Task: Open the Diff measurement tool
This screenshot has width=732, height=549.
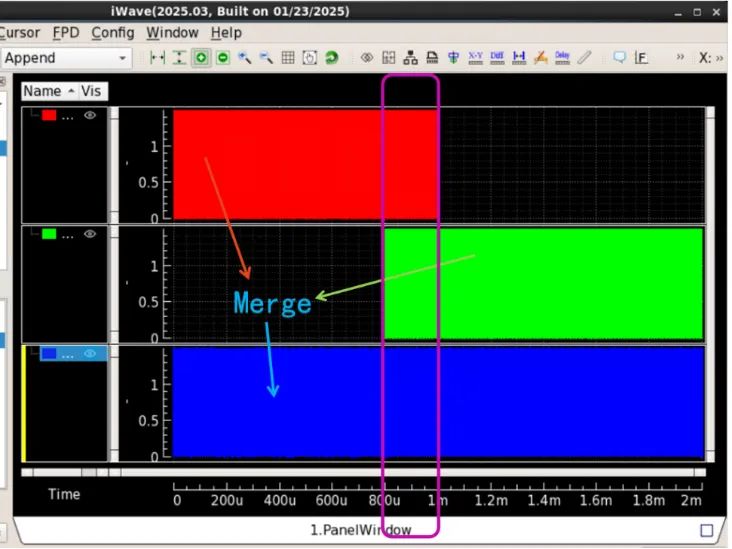Action: 497,58
